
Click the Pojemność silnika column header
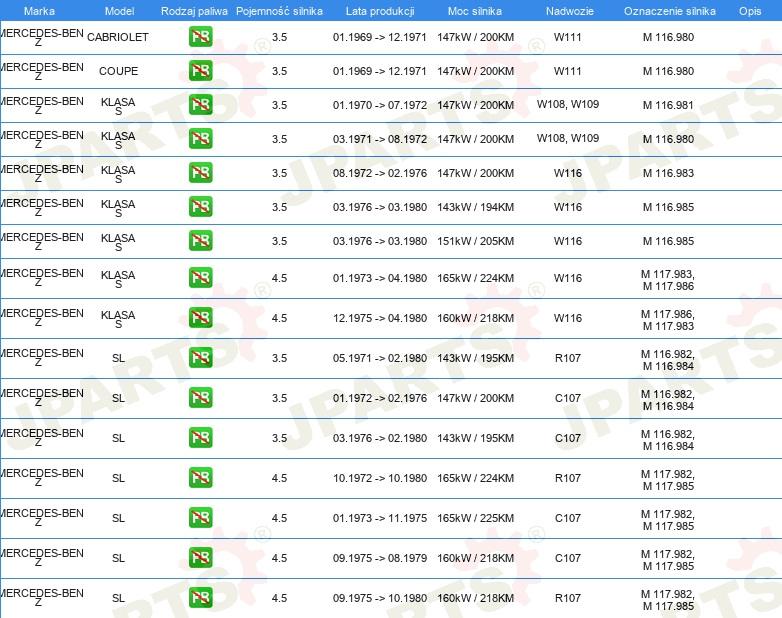(279, 11)
